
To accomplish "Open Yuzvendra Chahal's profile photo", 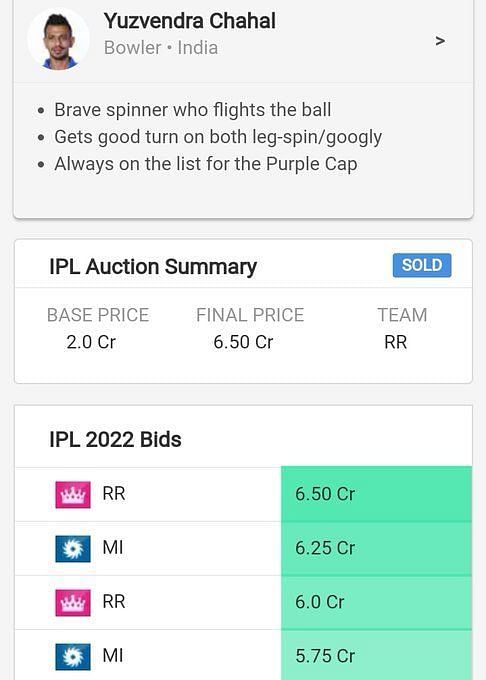I will click(x=59, y=40).
